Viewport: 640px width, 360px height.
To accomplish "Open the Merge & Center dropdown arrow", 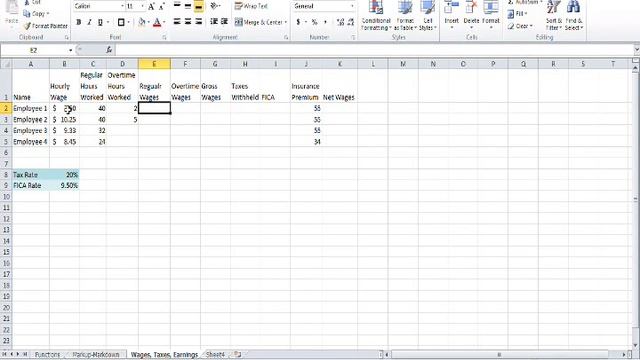I will point(286,22).
